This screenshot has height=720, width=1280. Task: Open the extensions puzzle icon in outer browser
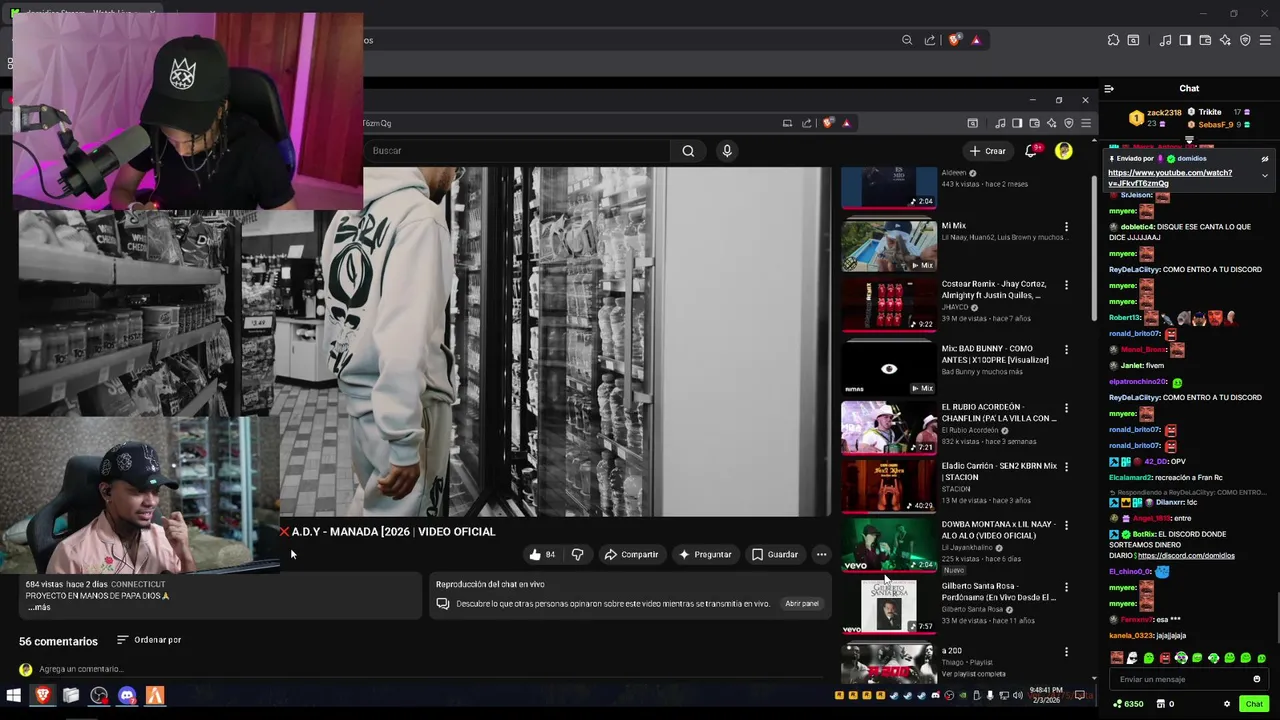point(1113,40)
